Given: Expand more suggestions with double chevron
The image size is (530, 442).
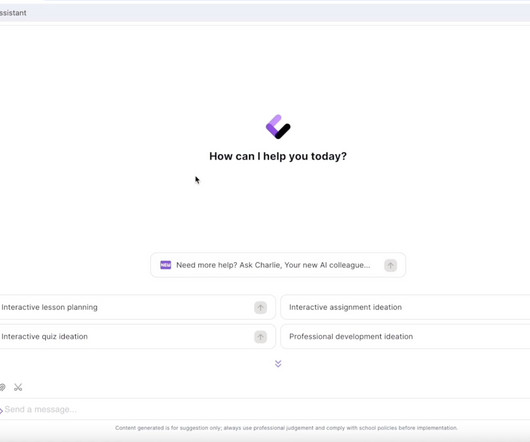Looking at the screenshot, I should tap(278, 364).
